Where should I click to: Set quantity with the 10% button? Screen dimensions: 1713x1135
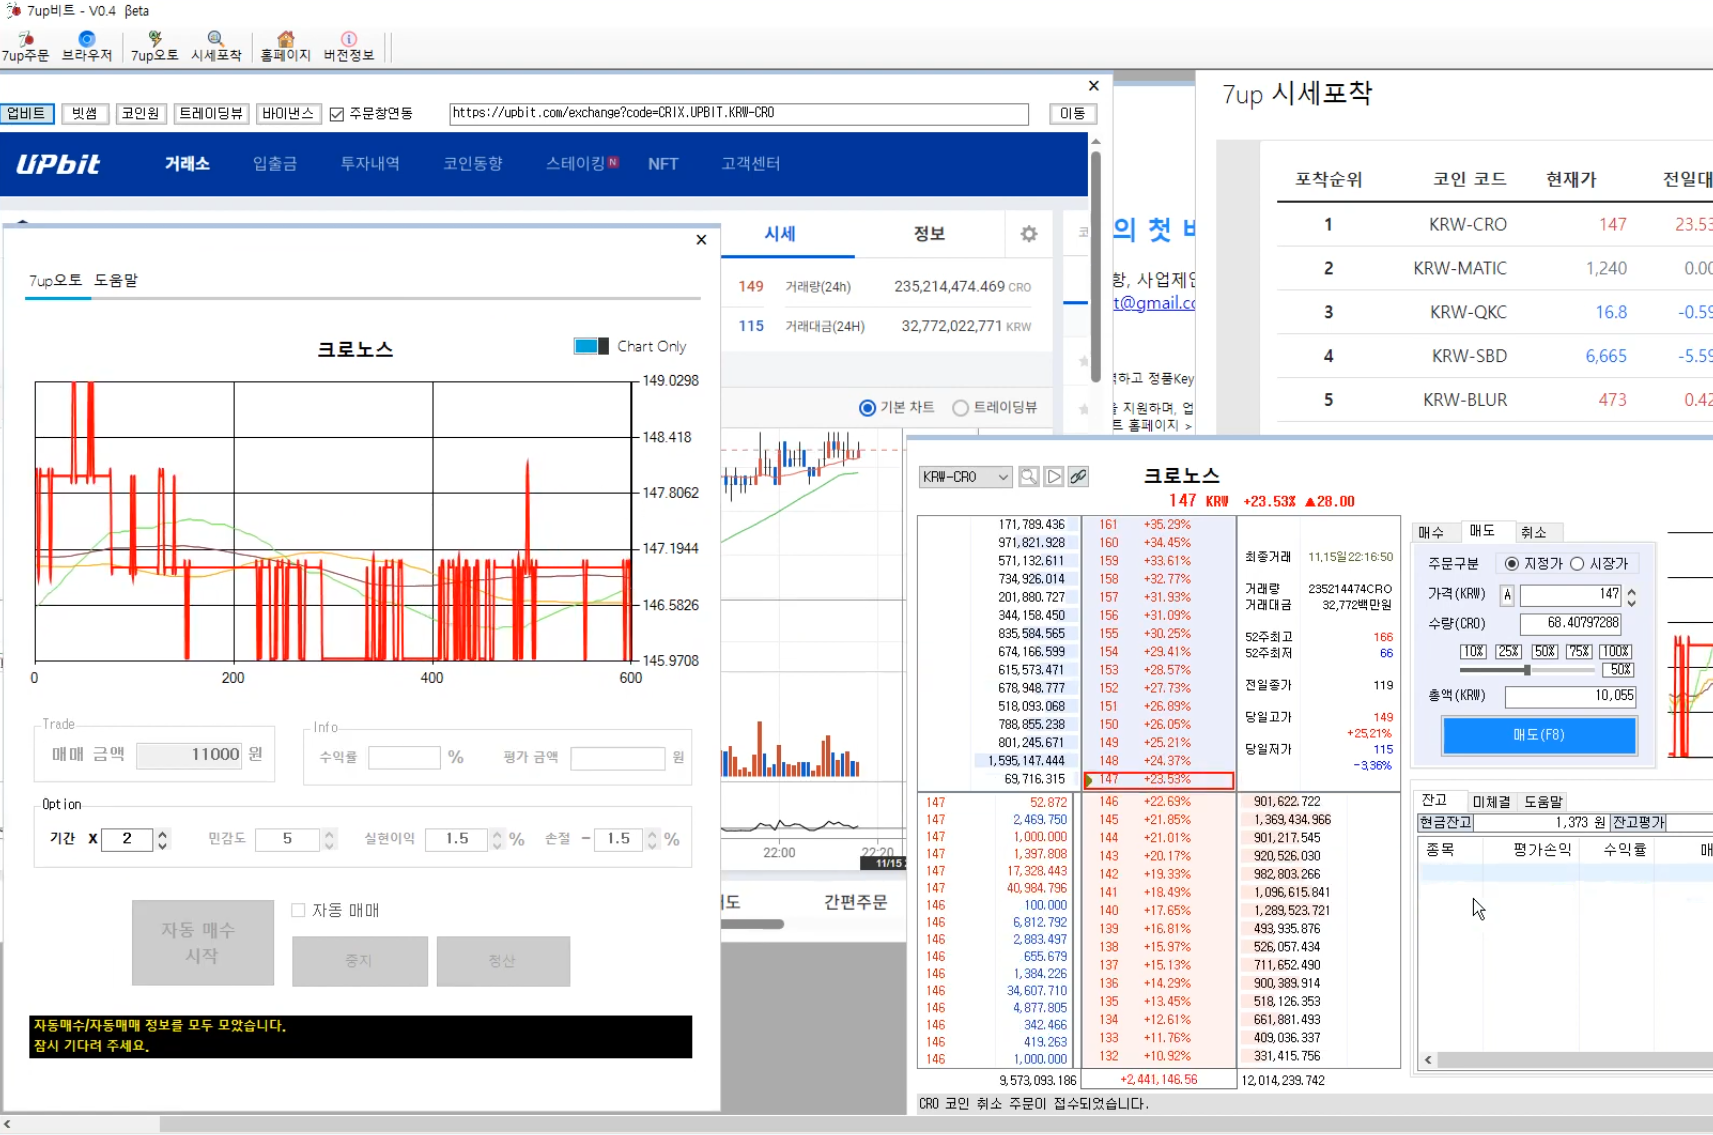tap(1473, 651)
